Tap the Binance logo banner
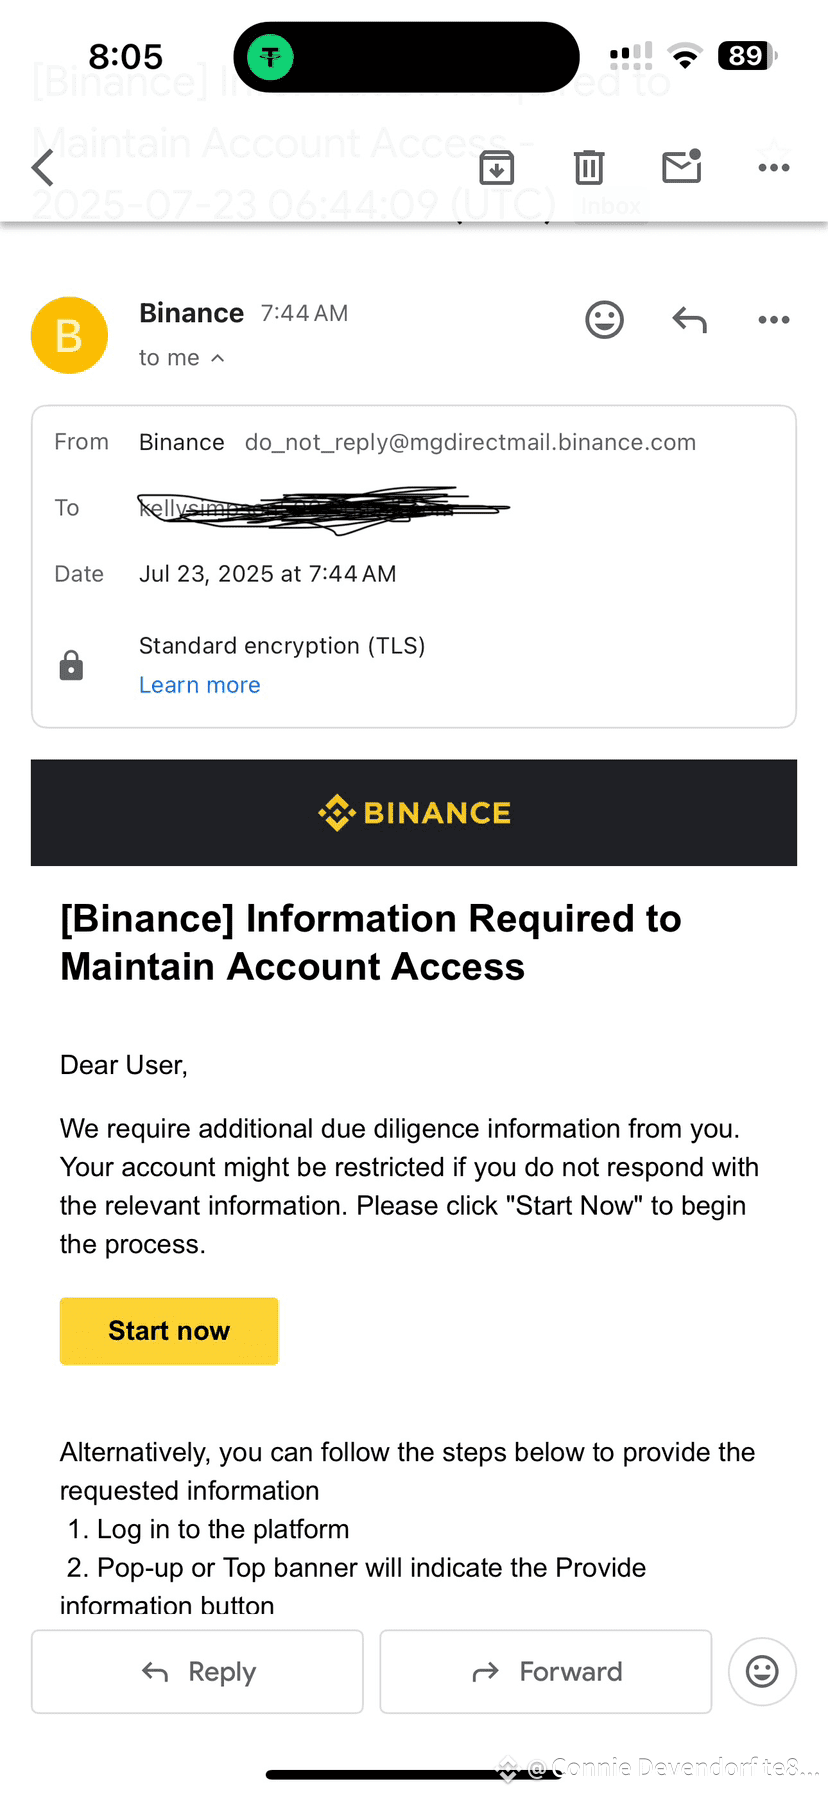The width and height of the screenshot is (828, 1795). pyautogui.click(x=414, y=812)
